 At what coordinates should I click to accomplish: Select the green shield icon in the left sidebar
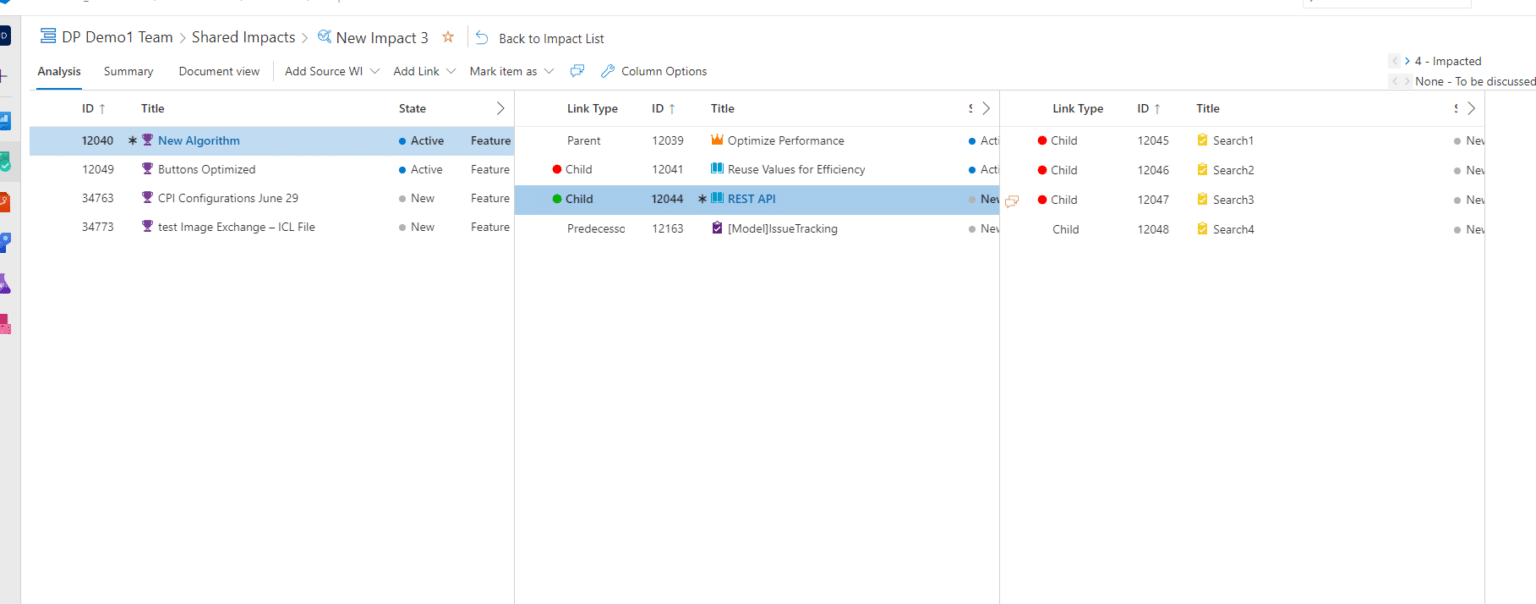(7, 158)
